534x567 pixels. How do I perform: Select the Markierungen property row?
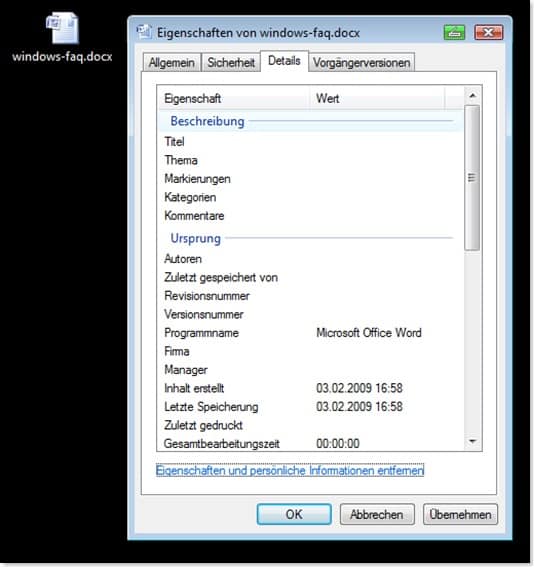point(311,179)
